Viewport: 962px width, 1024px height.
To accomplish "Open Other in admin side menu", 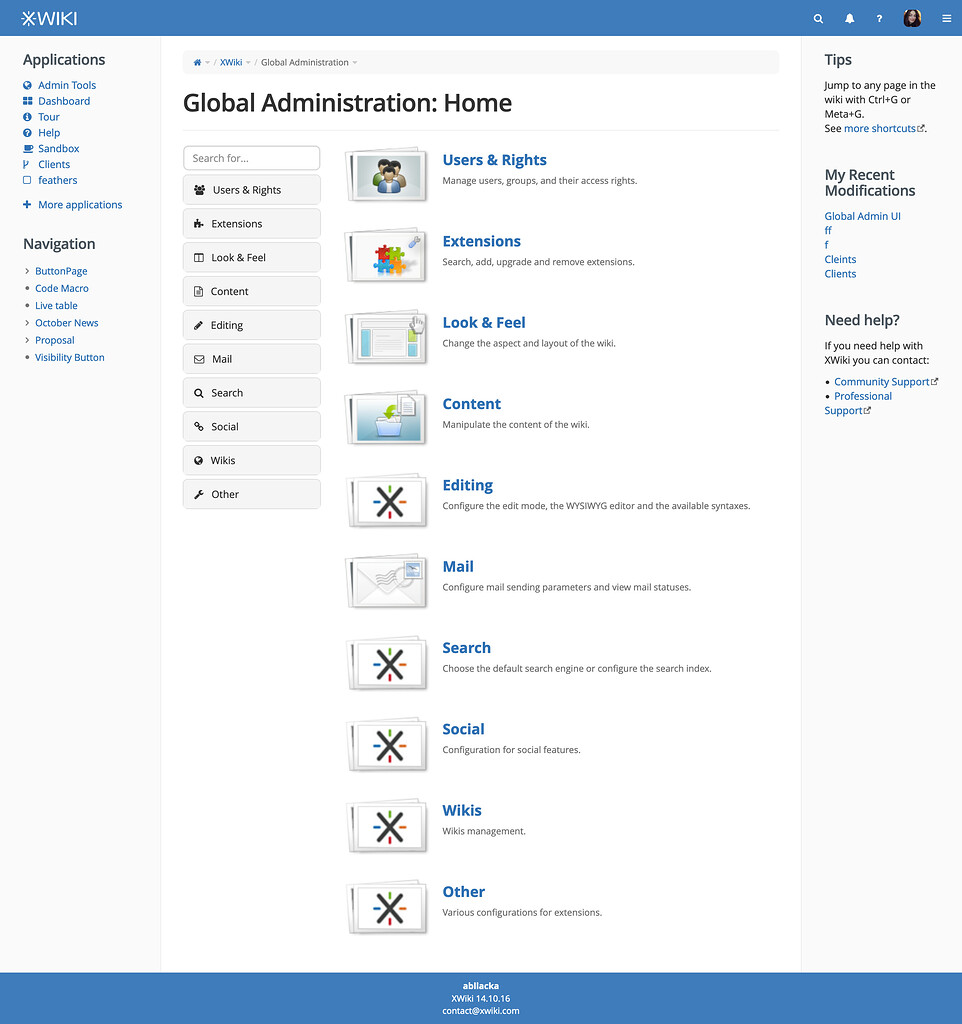I will coord(251,494).
